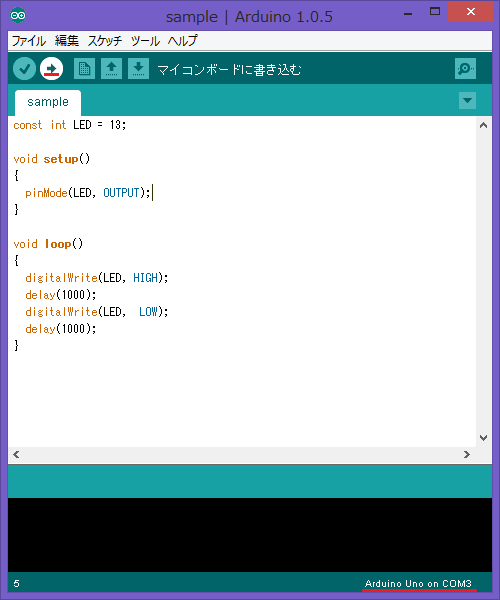
Task: Click the Verify checkmark button
Action: tap(24, 69)
